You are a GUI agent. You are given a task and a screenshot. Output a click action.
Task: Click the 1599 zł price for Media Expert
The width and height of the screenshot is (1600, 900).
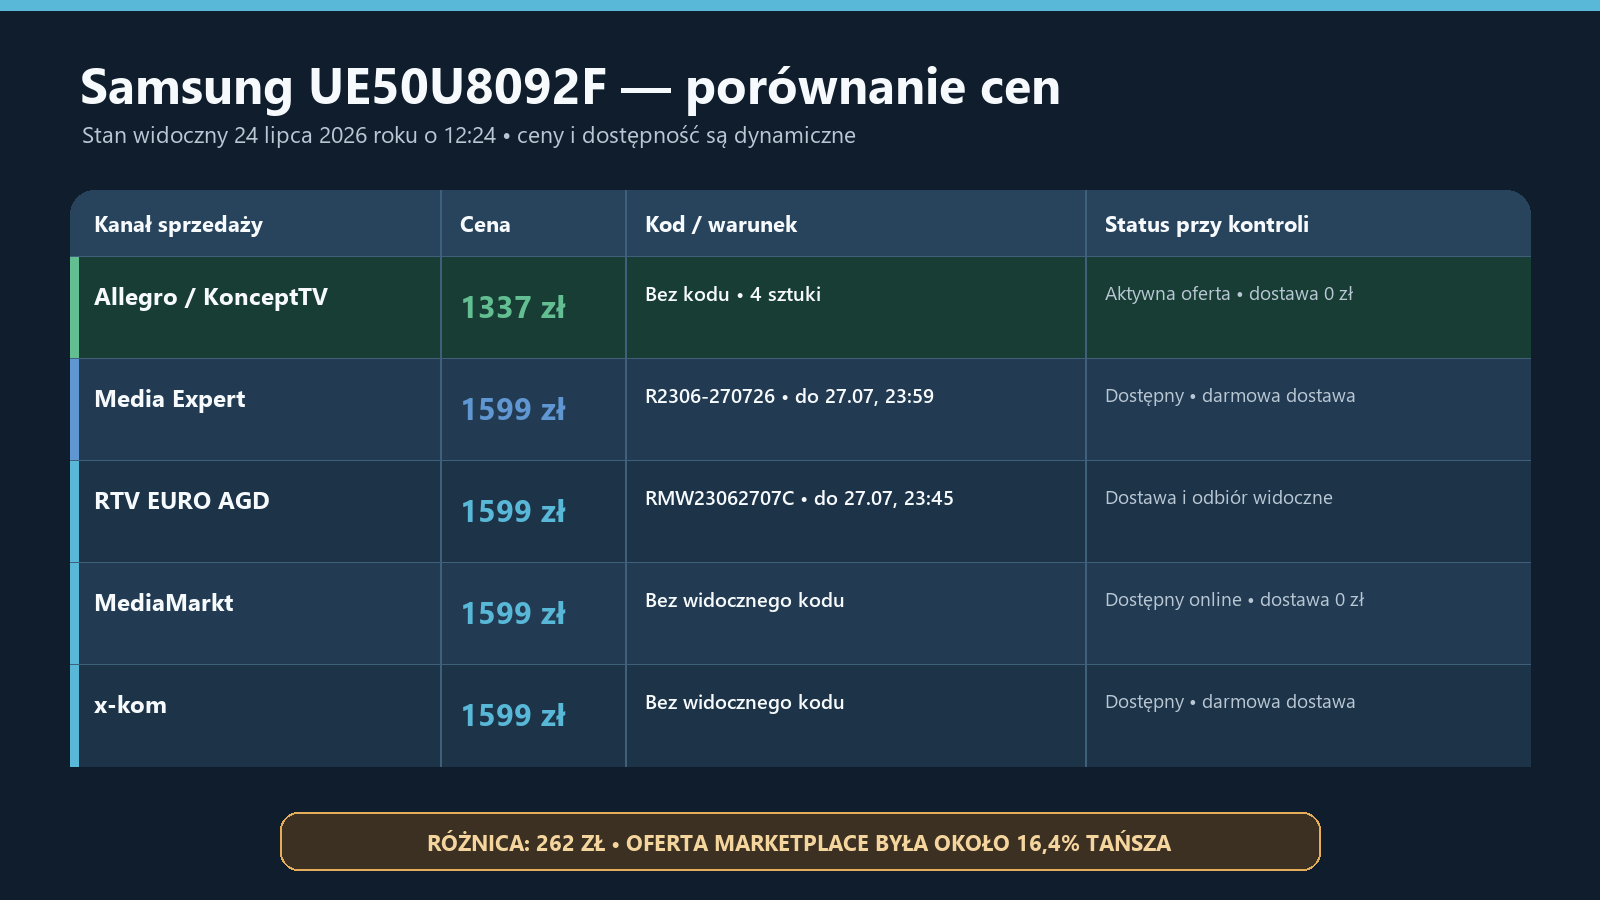(x=513, y=410)
